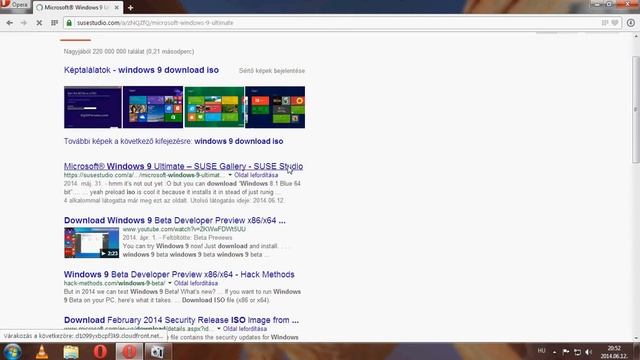Expand dropdown arrow next to susestudio.com URL
This screenshot has width=640, height=360.
tap(230, 175)
